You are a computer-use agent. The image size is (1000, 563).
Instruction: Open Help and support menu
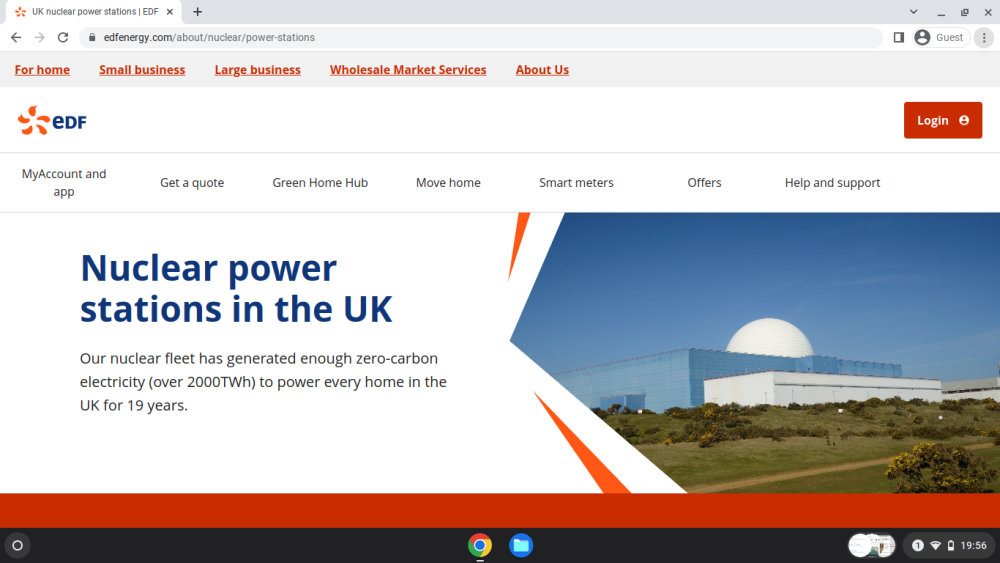click(x=832, y=182)
